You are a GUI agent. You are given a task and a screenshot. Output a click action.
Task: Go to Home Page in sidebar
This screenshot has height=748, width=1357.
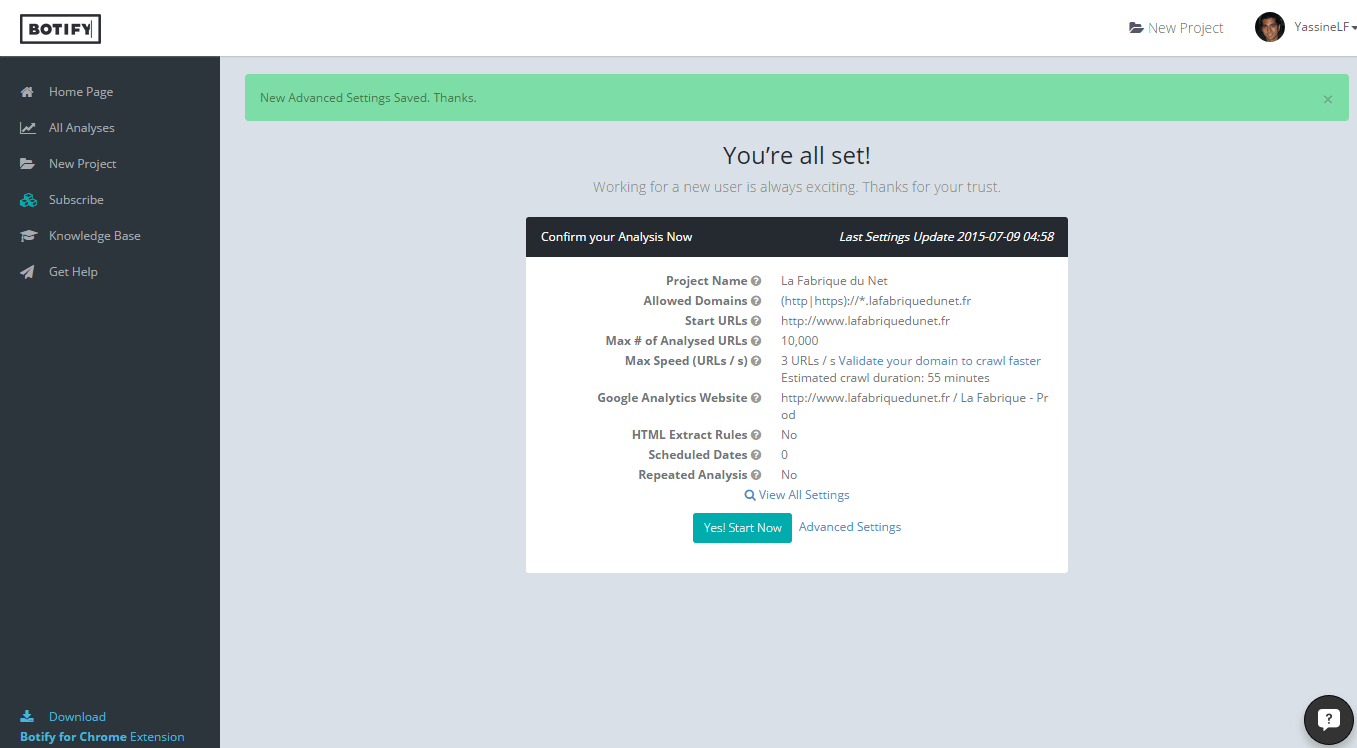[x=80, y=92]
